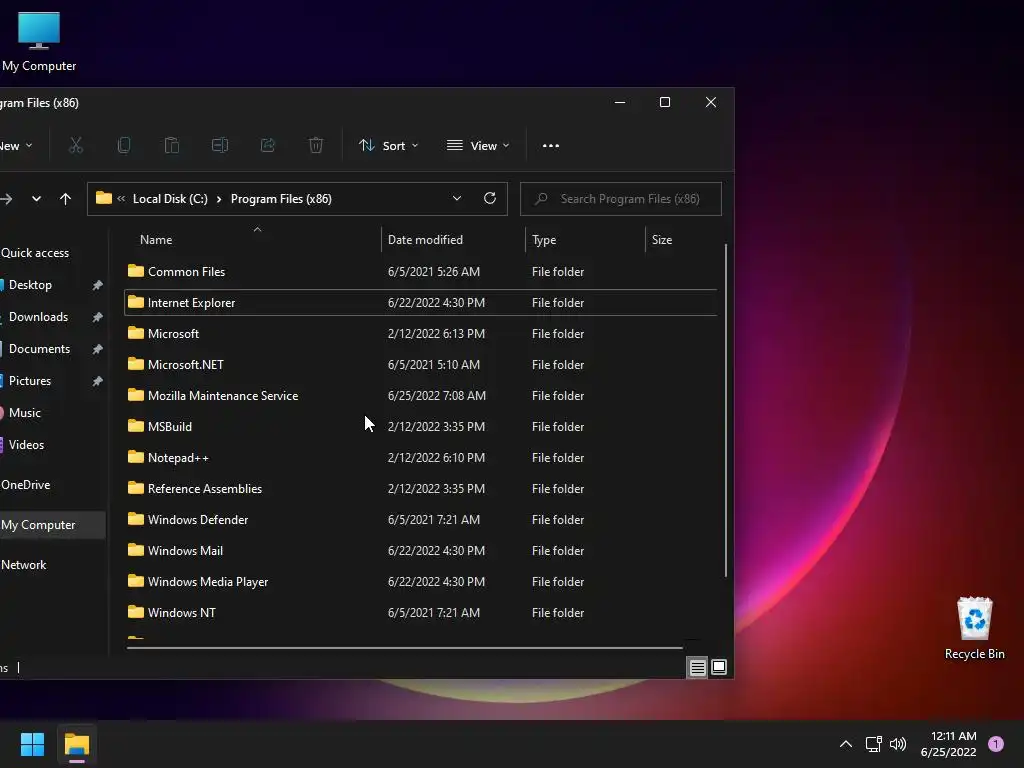The image size is (1024, 768).
Task: Click the Copy icon in toolbar
Action: coord(123,145)
